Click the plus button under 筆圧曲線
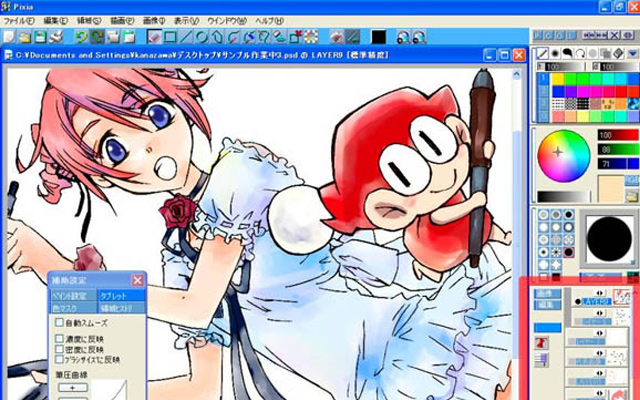Viewport: 640px width, 400px height. (x=73, y=387)
